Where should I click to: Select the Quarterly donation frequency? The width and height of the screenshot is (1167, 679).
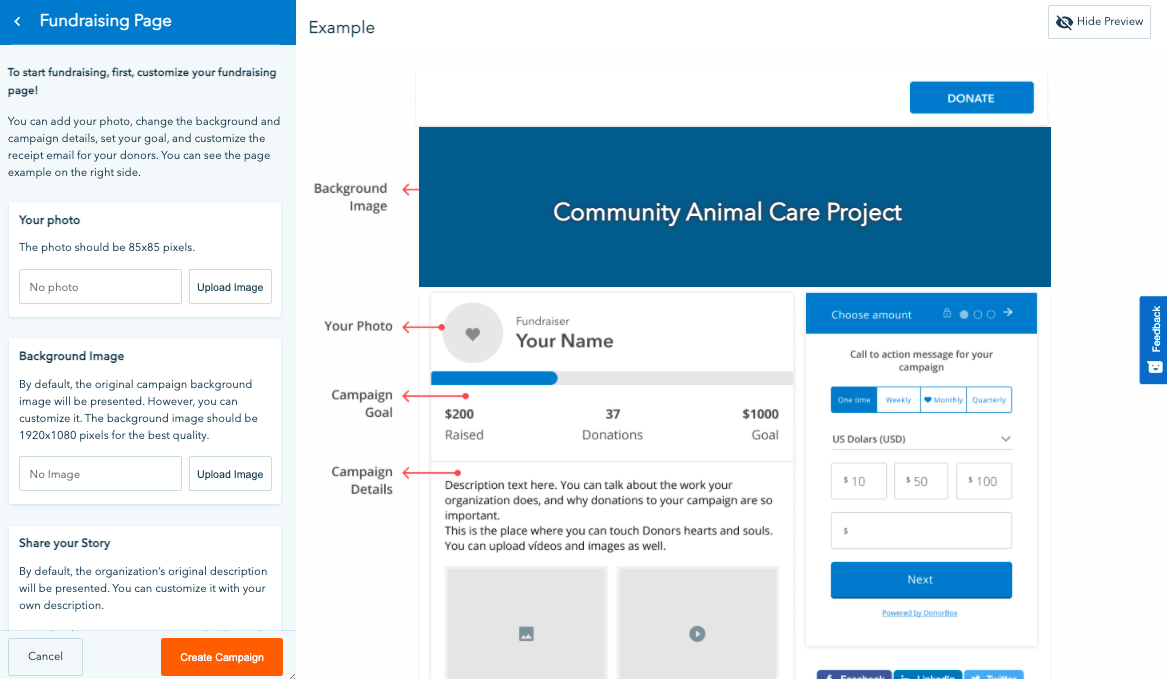pyautogui.click(x=989, y=400)
